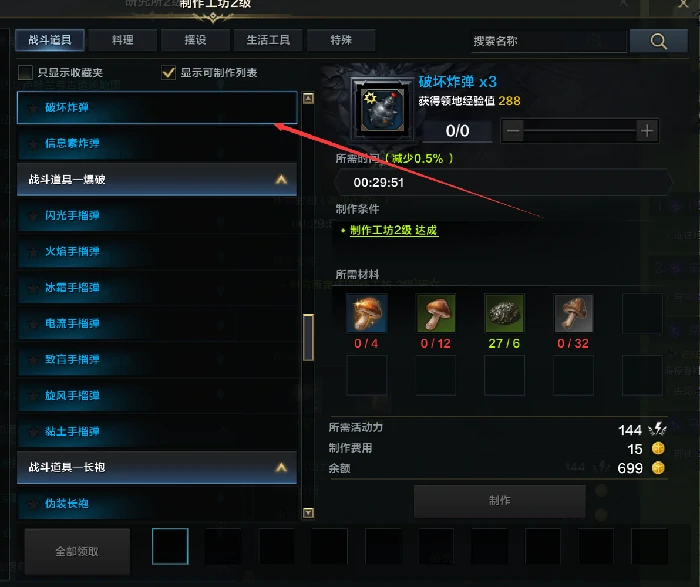Toggle the 显示可制作列表 checkbox

[x=169, y=72]
